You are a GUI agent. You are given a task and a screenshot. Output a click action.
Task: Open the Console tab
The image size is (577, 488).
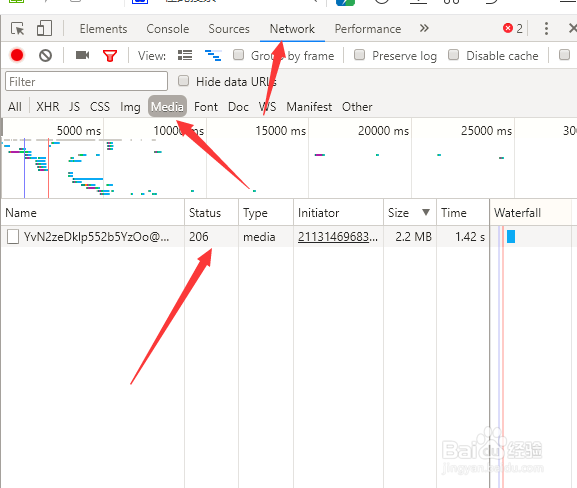[x=168, y=29]
